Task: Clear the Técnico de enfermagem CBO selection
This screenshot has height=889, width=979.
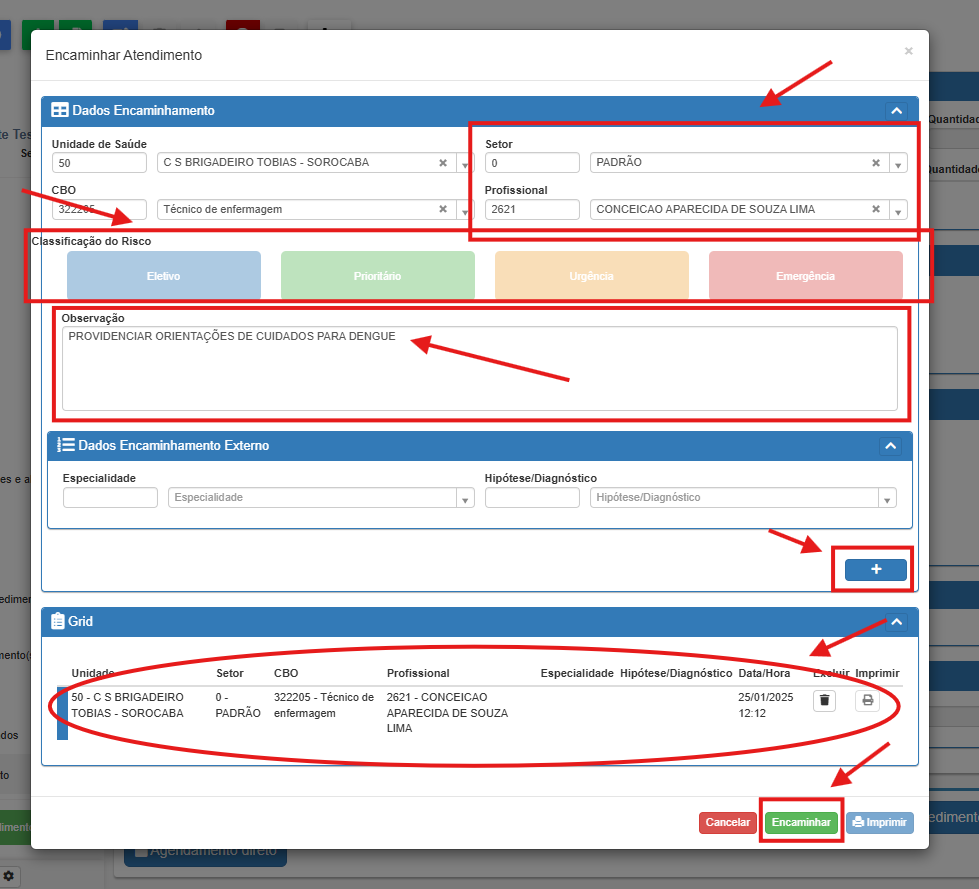Action: [443, 210]
